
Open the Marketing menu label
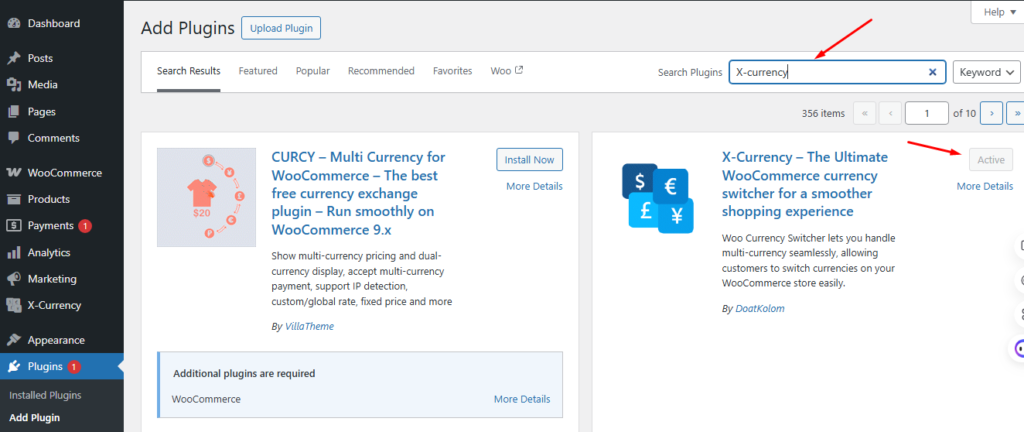52,279
